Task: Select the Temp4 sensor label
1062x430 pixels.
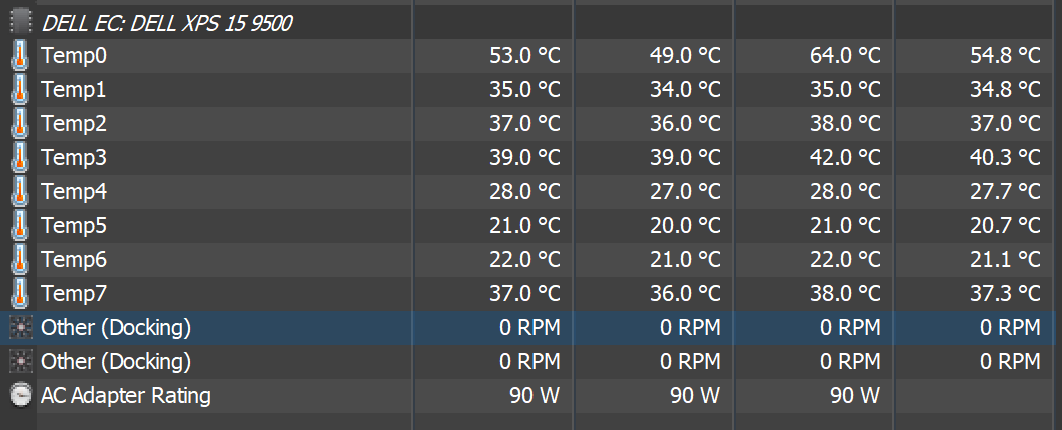Action: click(x=74, y=192)
